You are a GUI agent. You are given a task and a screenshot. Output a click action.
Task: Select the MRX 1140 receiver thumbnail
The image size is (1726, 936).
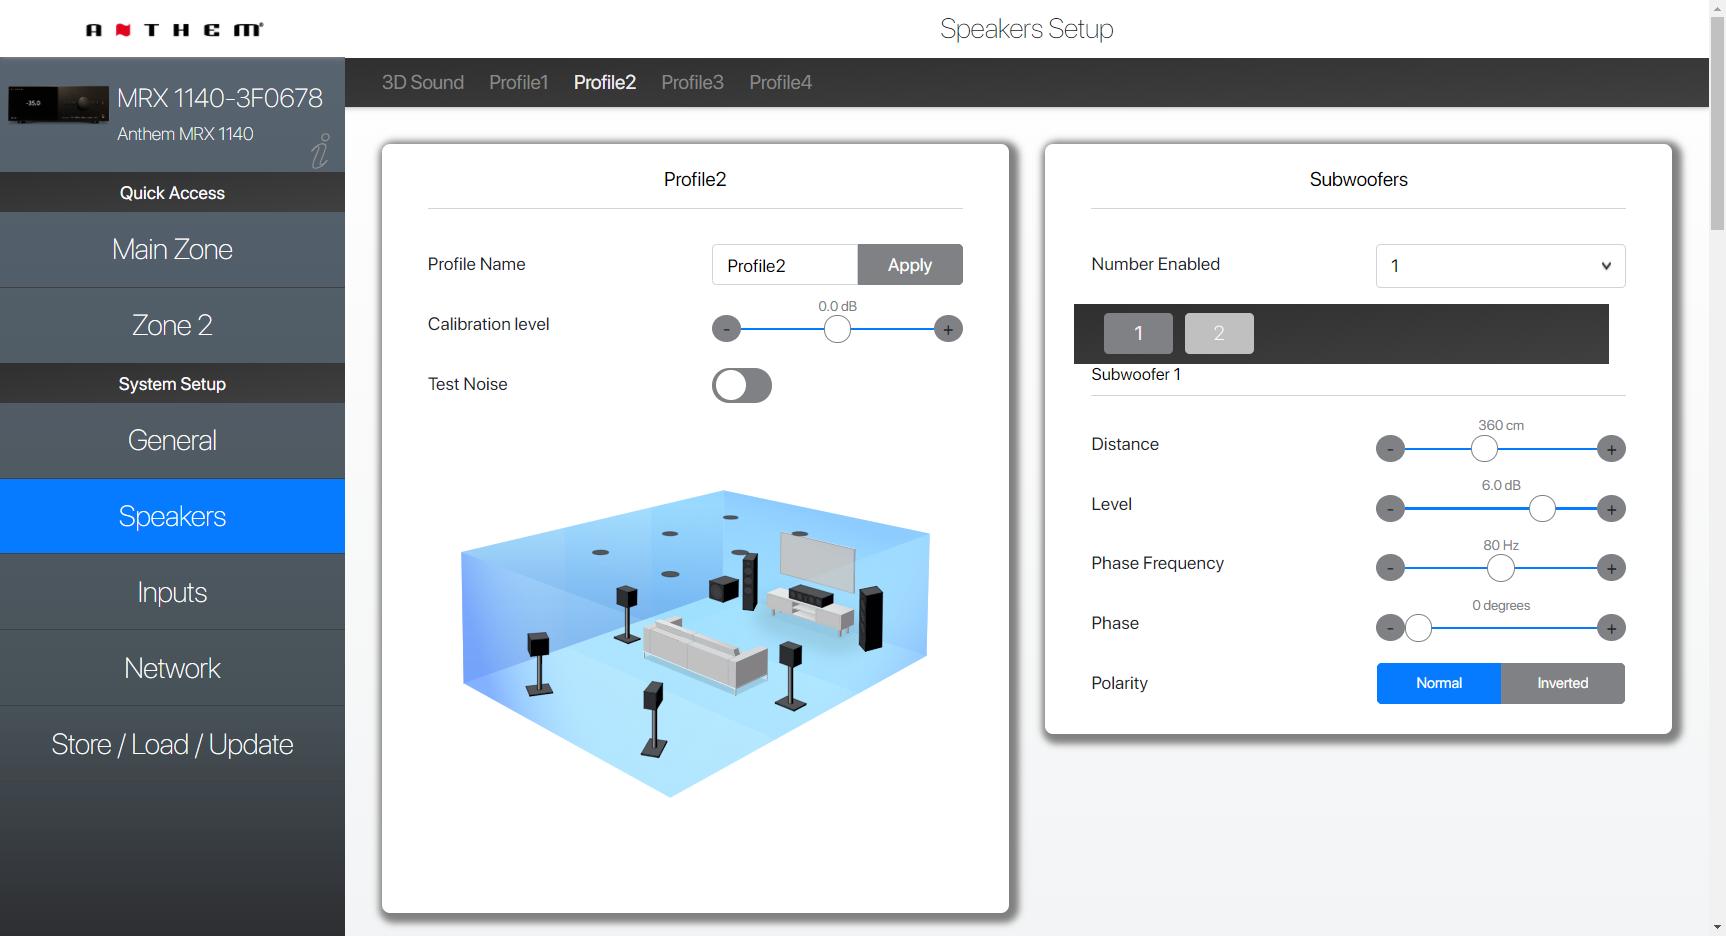(58, 104)
